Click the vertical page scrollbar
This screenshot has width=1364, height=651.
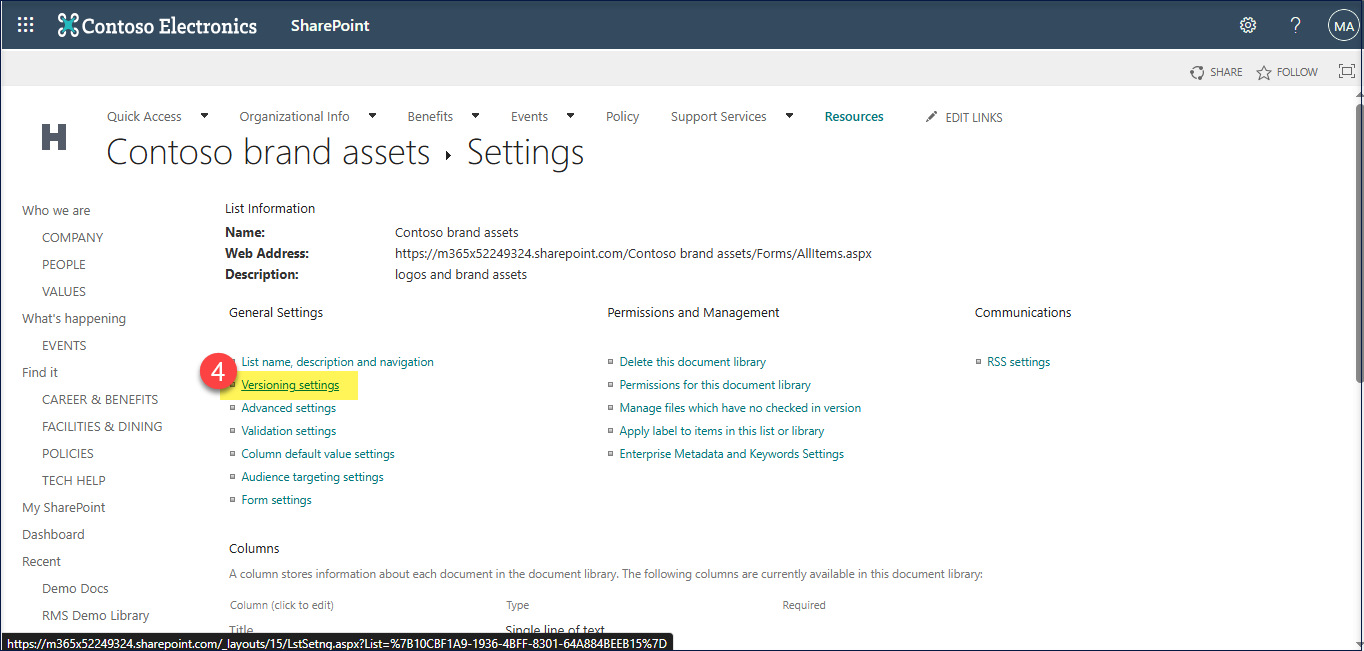1357,240
